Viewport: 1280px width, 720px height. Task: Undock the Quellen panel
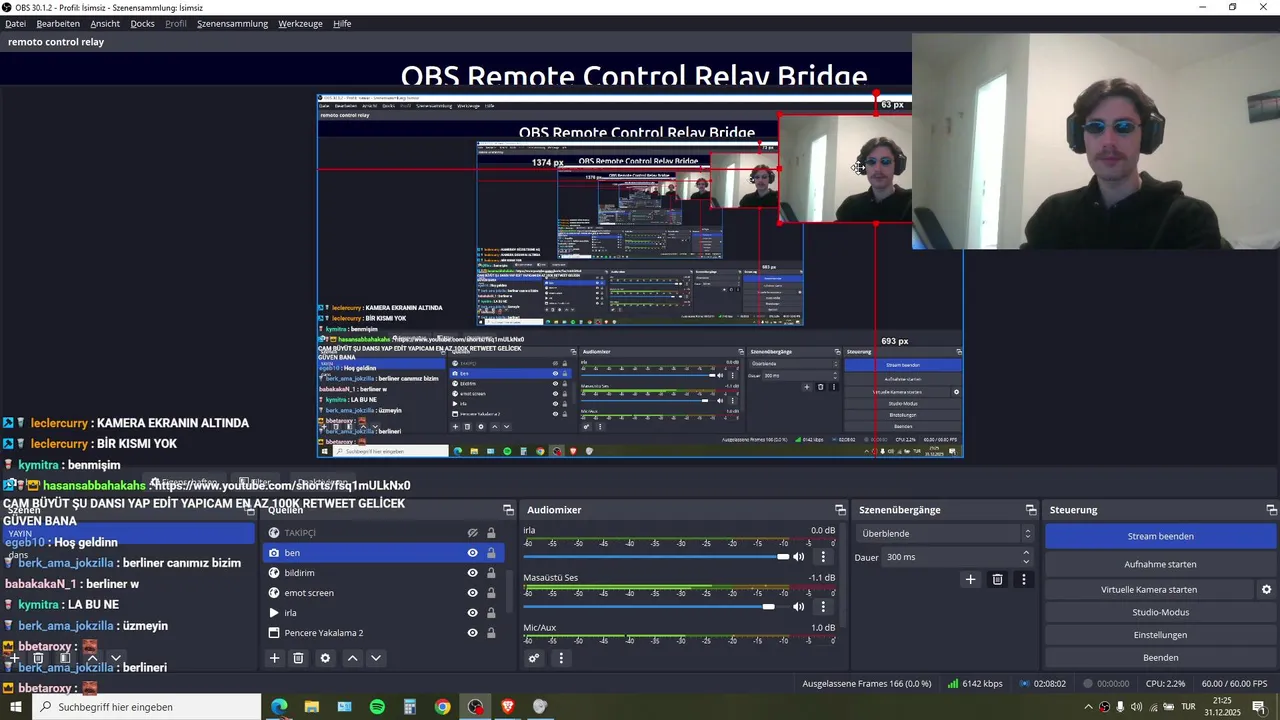[508, 510]
